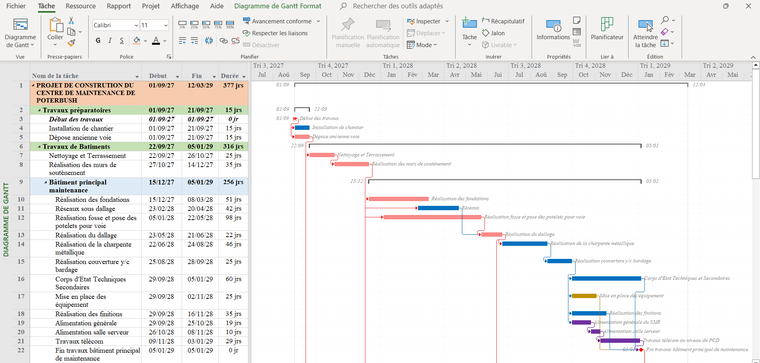
Task: Switch to the Projet tab
Action: click(151, 6)
